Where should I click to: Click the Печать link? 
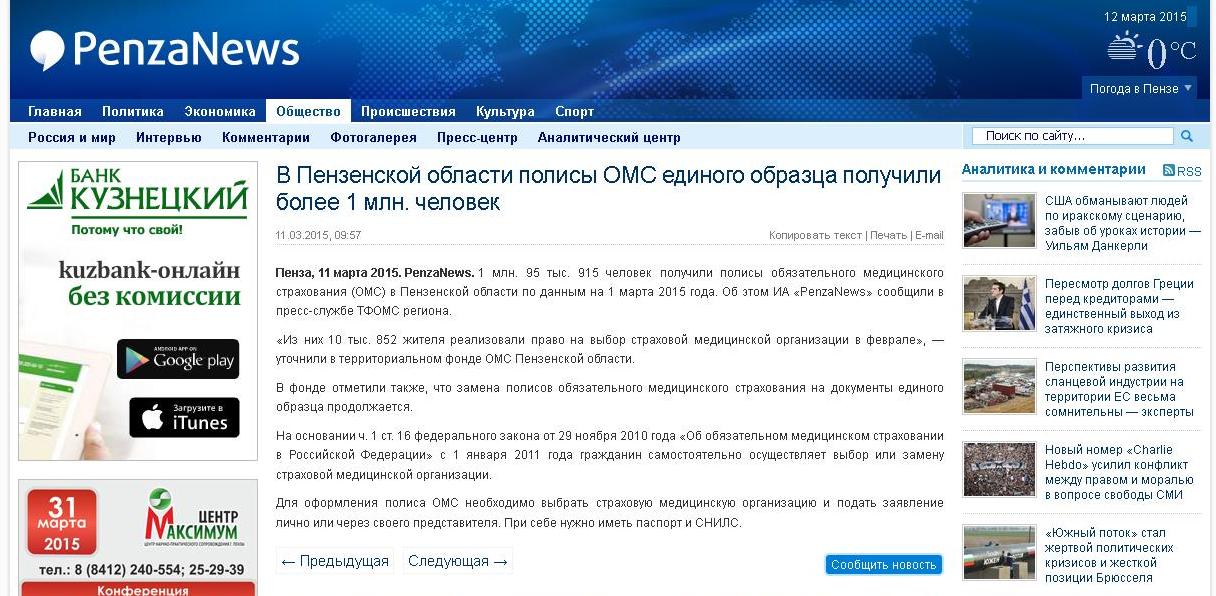coord(888,235)
